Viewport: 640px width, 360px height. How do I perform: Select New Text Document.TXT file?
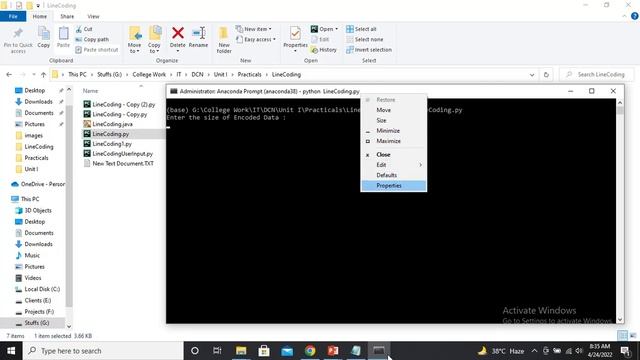pyautogui.click(x=123, y=163)
